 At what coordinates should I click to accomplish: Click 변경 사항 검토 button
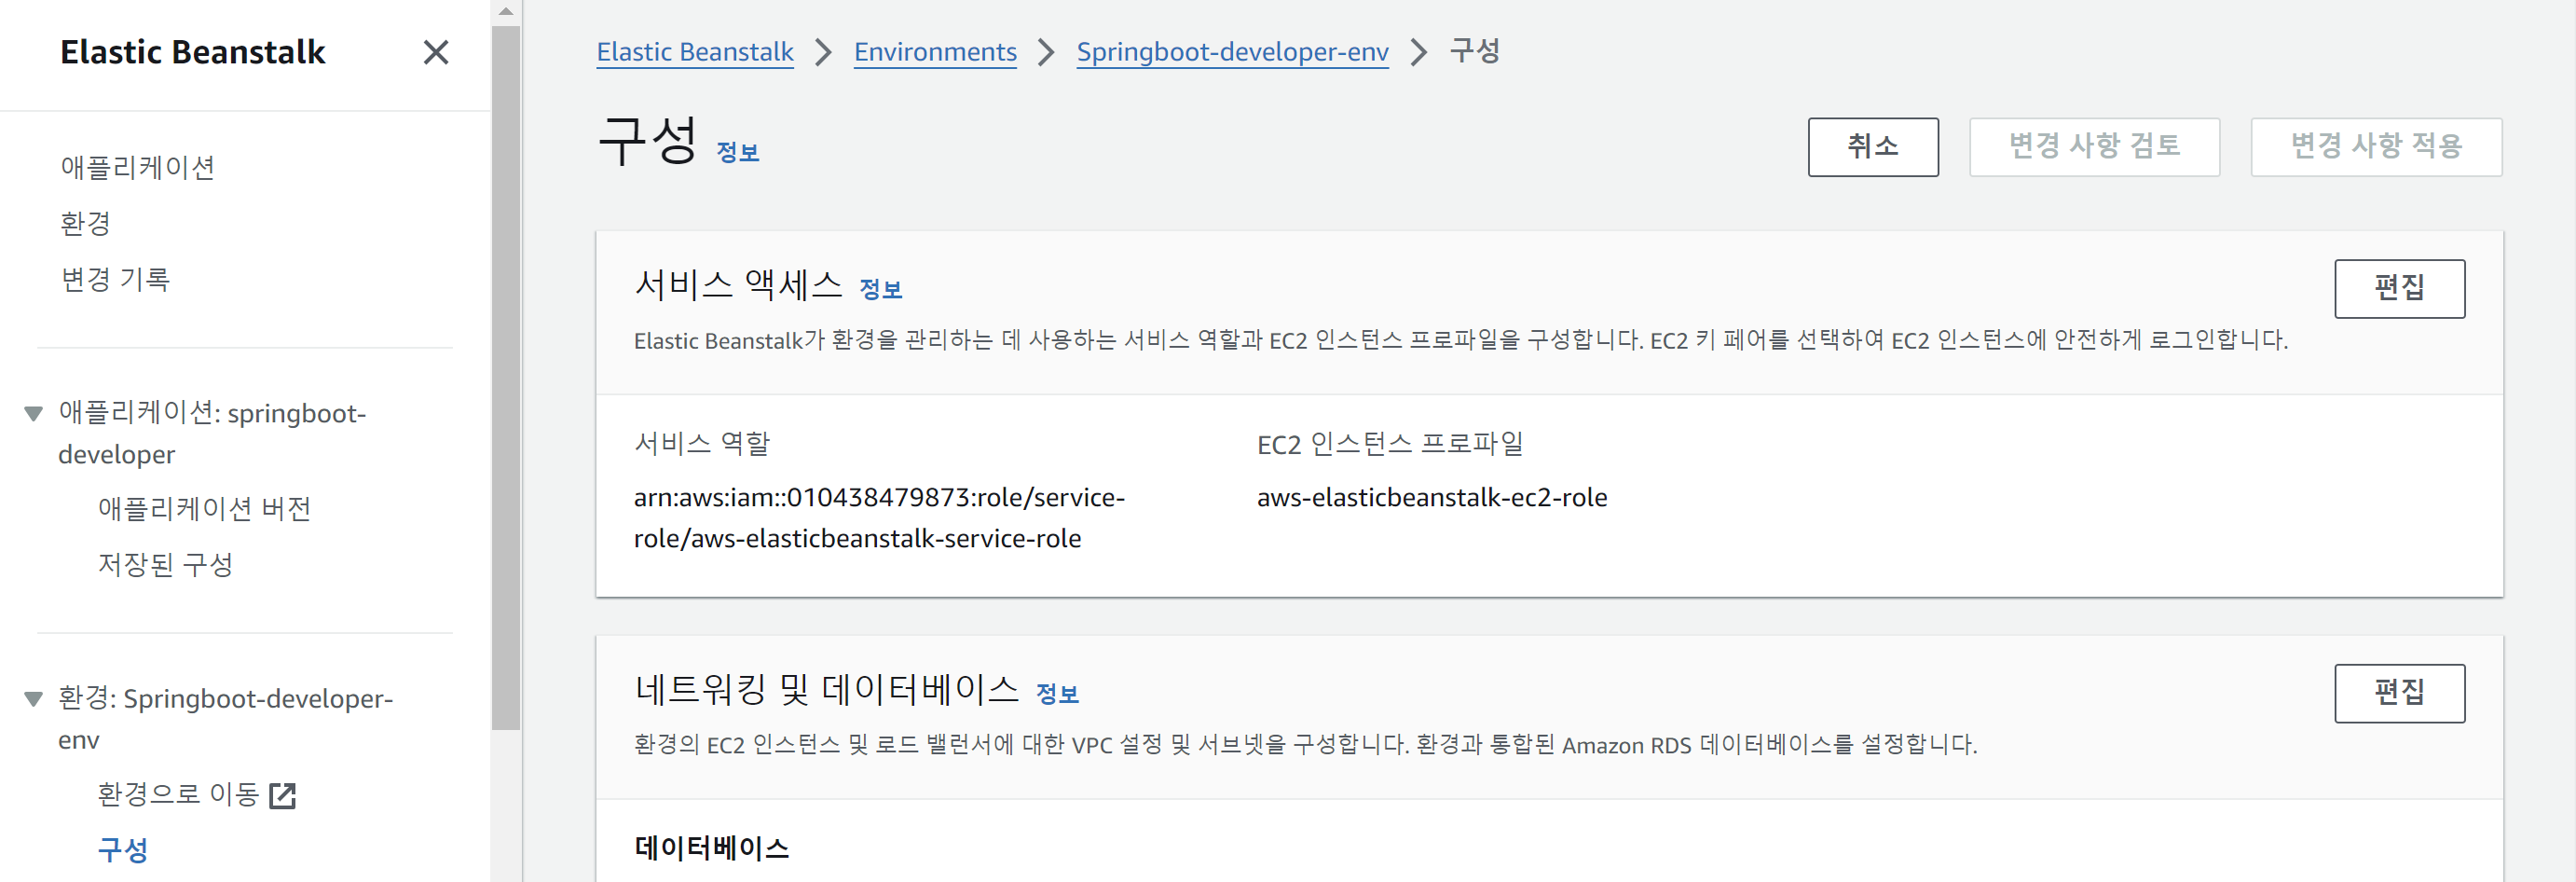(2094, 147)
